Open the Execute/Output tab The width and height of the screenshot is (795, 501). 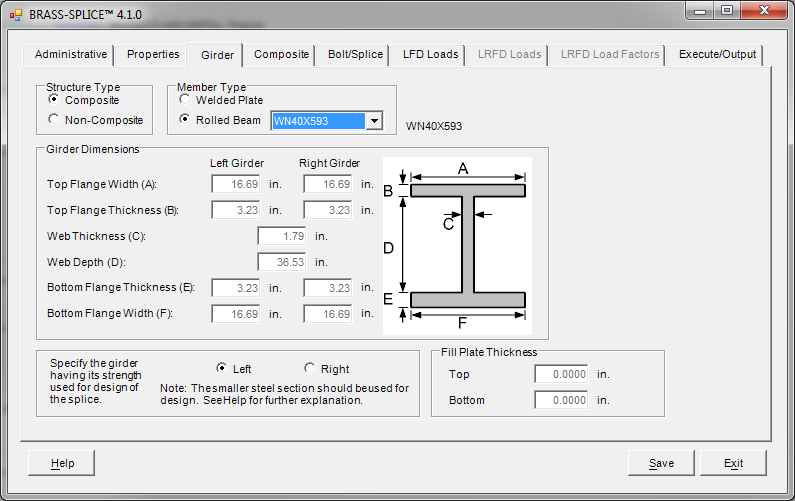pyautogui.click(x=716, y=54)
